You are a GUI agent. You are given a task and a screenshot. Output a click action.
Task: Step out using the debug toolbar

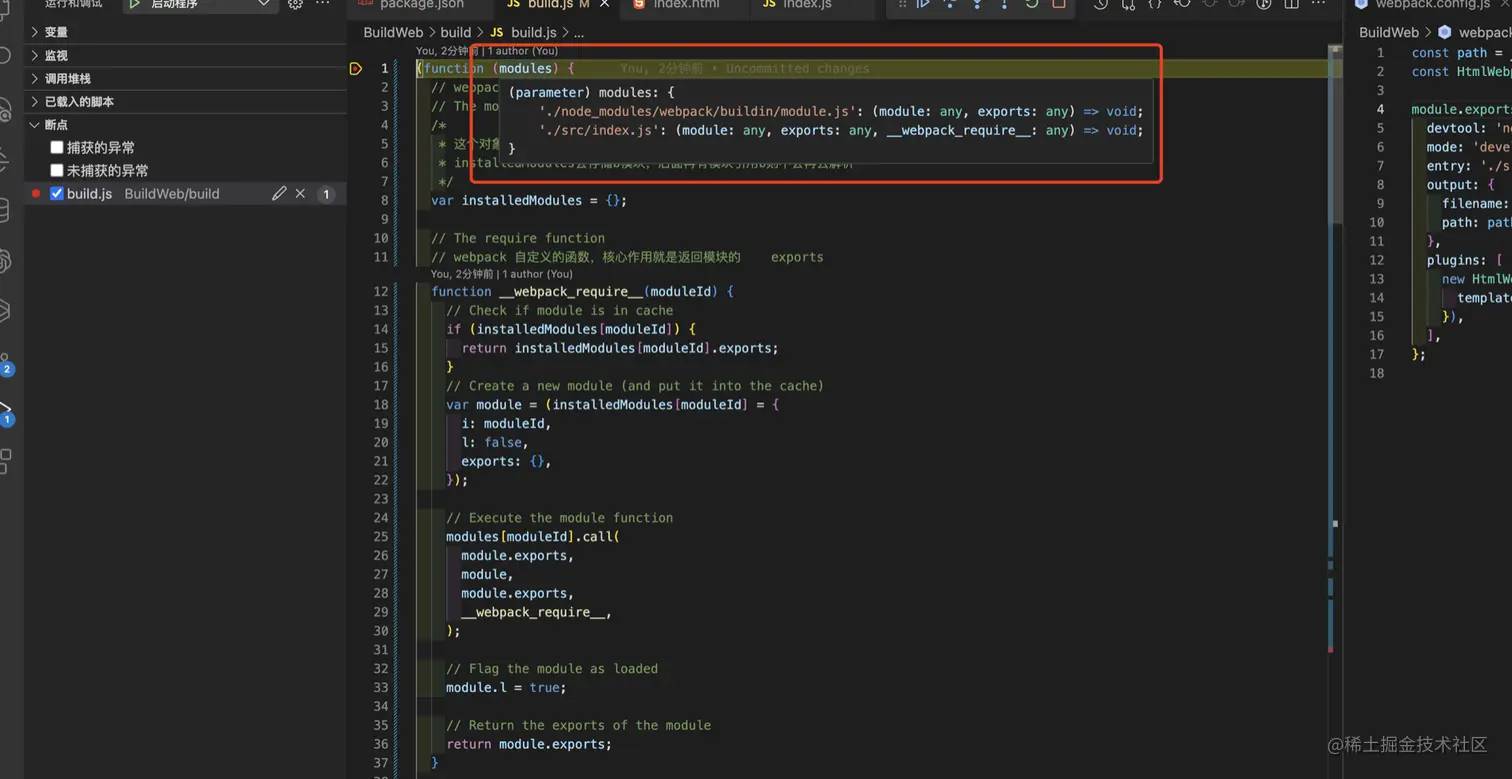[x=1004, y=4]
